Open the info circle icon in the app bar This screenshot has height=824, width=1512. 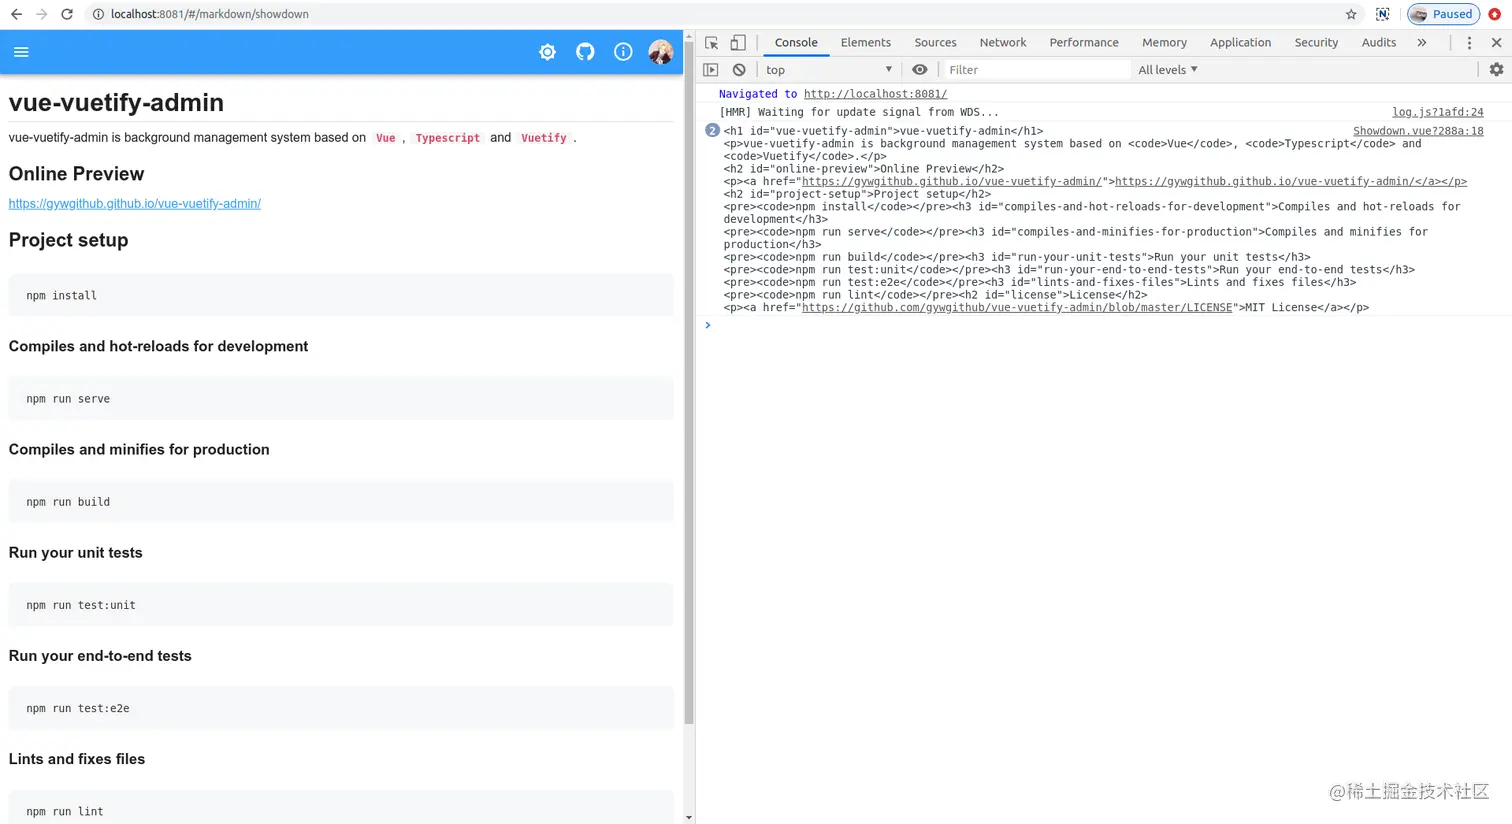[623, 52]
